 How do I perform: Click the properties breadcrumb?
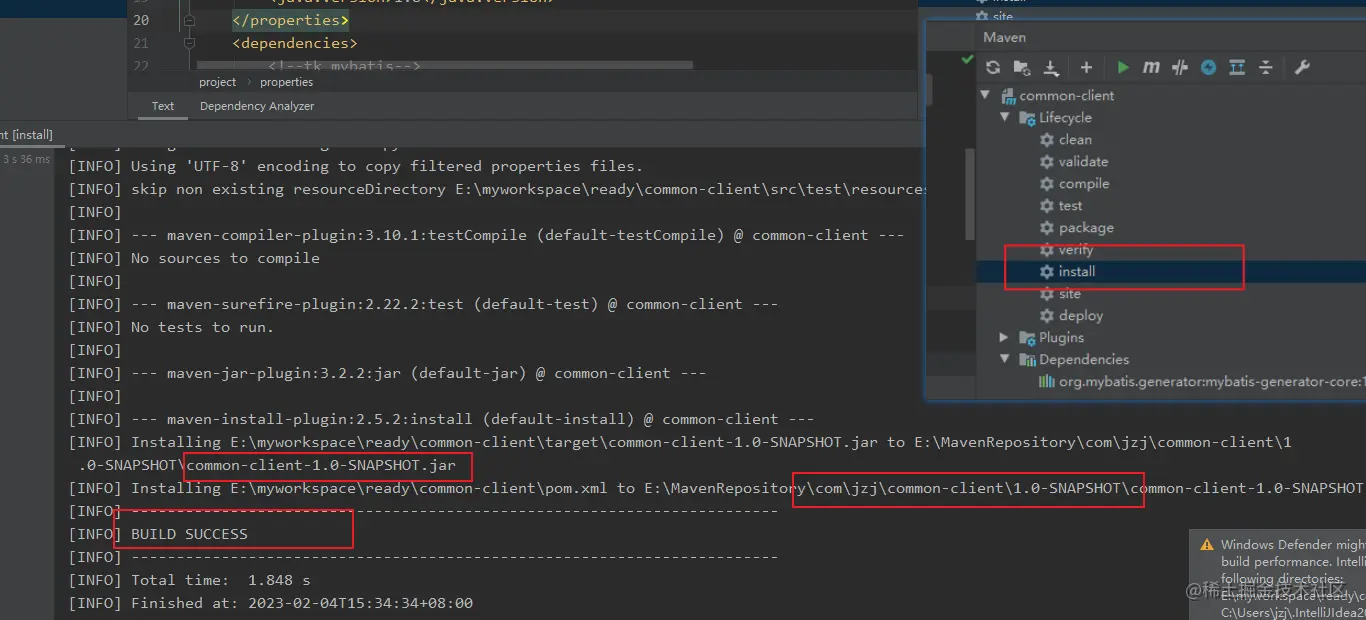pyautogui.click(x=287, y=82)
